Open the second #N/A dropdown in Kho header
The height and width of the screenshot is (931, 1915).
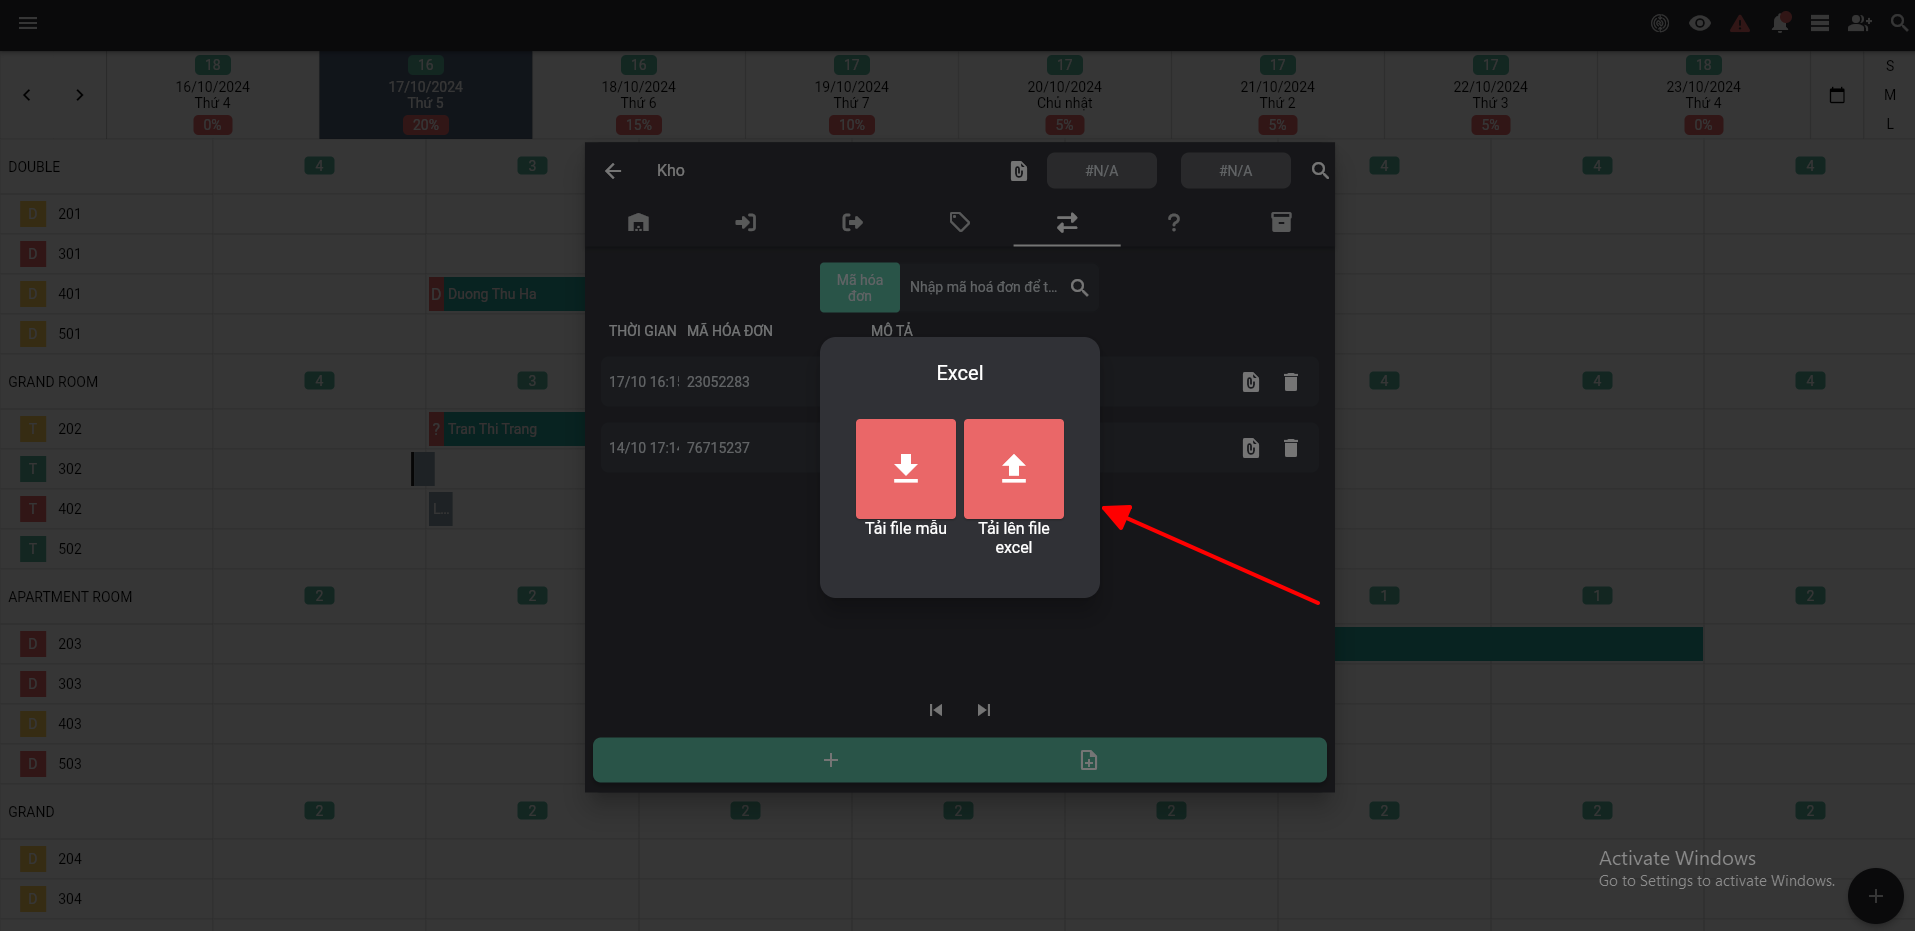click(1236, 171)
